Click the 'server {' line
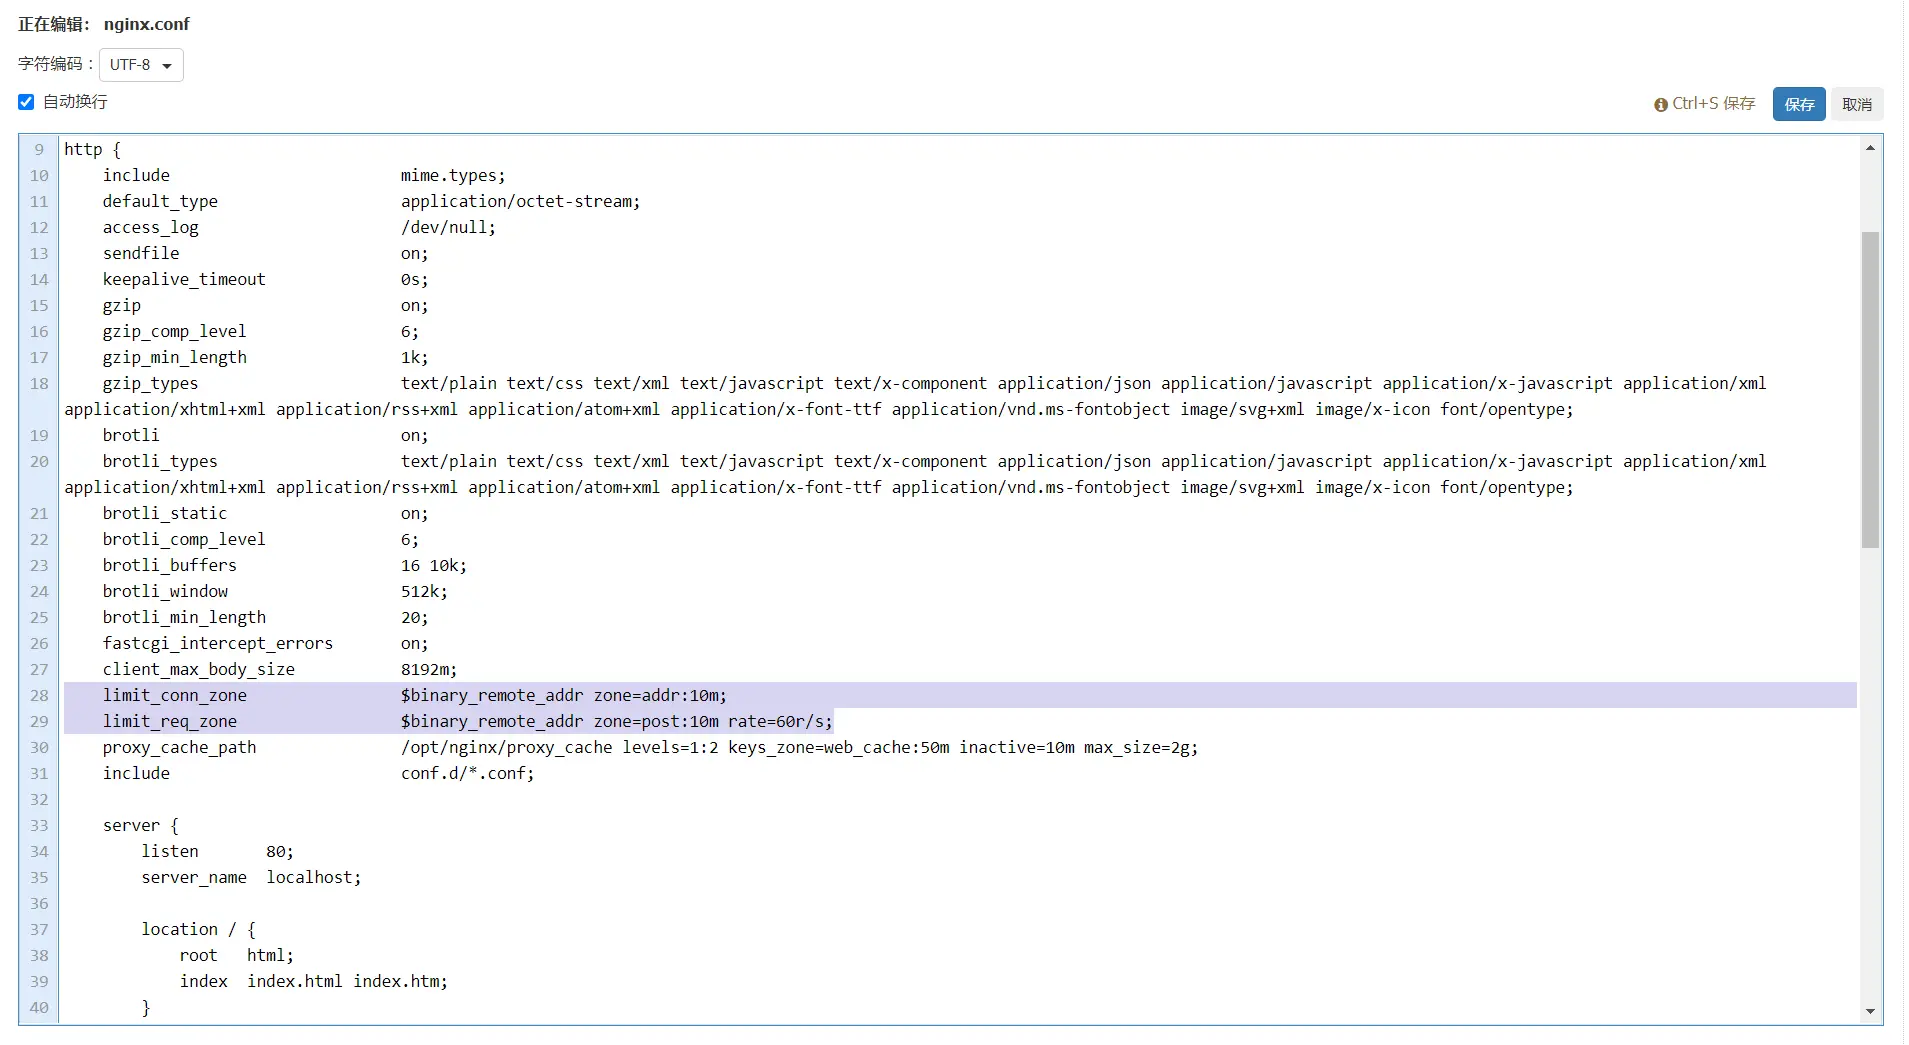The image size is (1909, 1045). coord(141,825)
